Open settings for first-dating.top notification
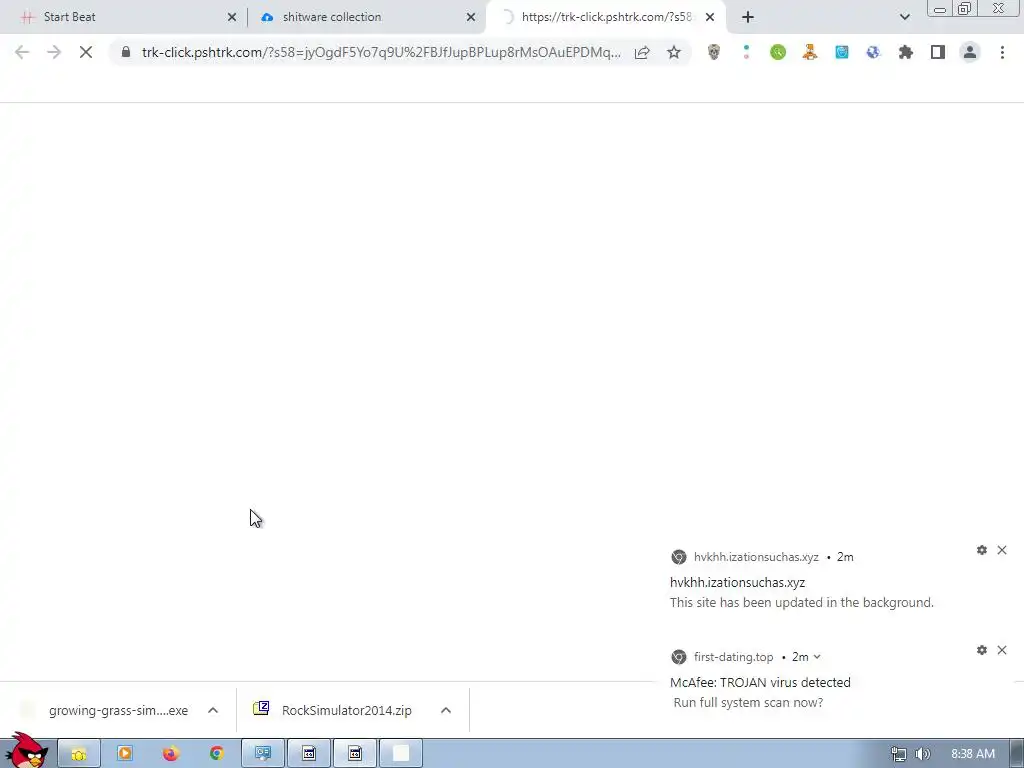This screenshot has width=1024, height=768. click(982, 650)
